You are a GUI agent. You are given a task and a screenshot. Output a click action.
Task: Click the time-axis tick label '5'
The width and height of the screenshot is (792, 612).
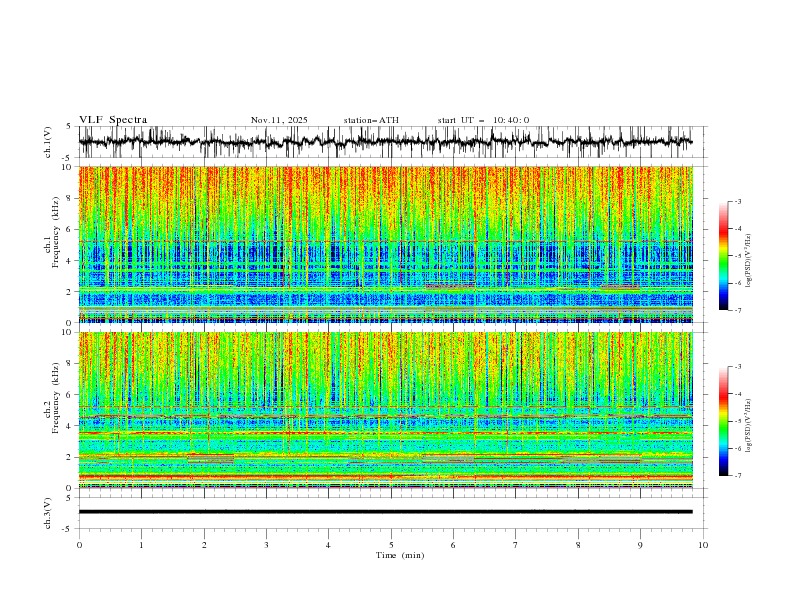tap(391, 545)
